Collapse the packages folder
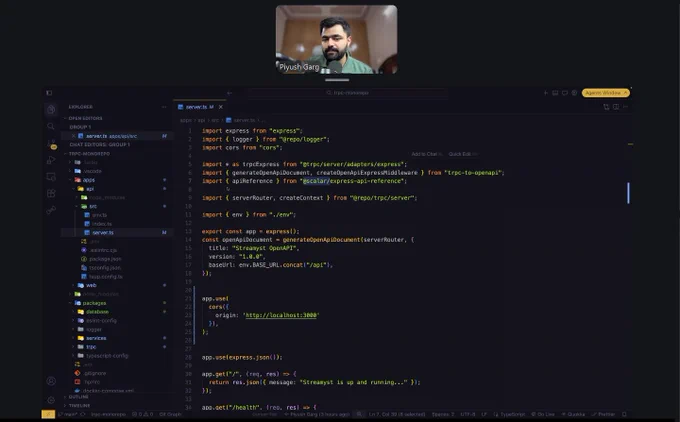680x422 pixels. click(x=94, y=303)
